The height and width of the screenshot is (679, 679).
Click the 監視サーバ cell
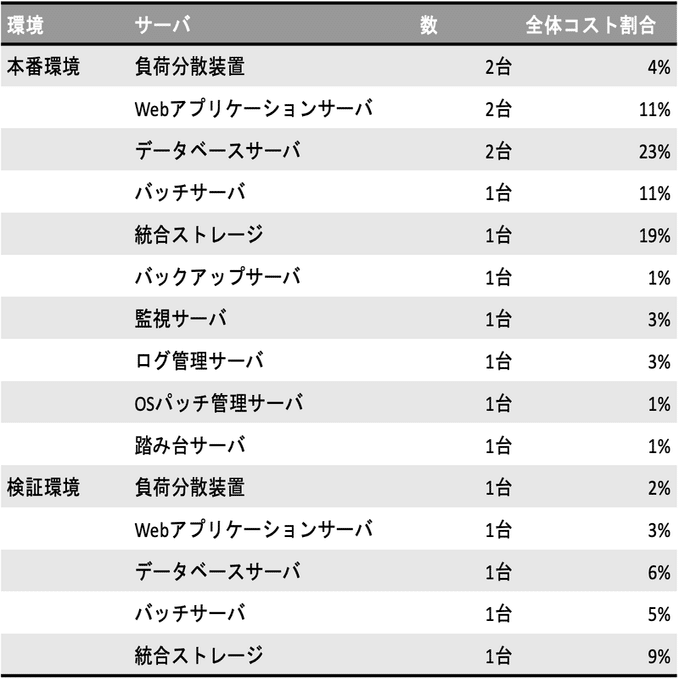[x=181, y=319]
